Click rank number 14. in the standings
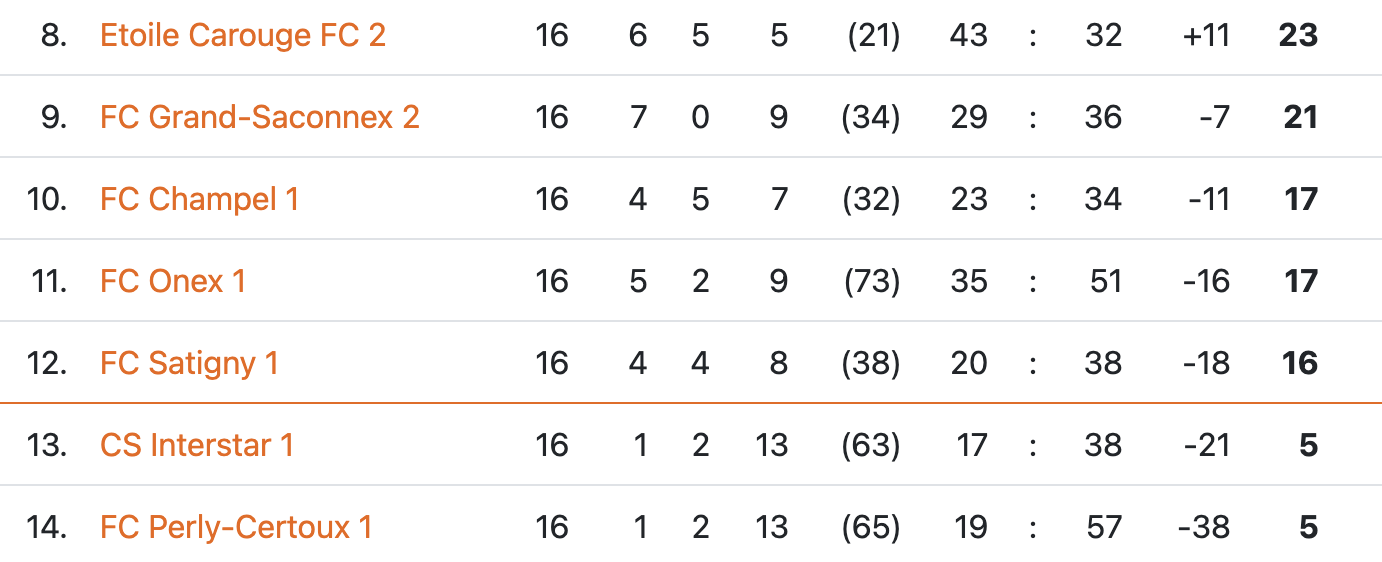 tap(47, 528)
